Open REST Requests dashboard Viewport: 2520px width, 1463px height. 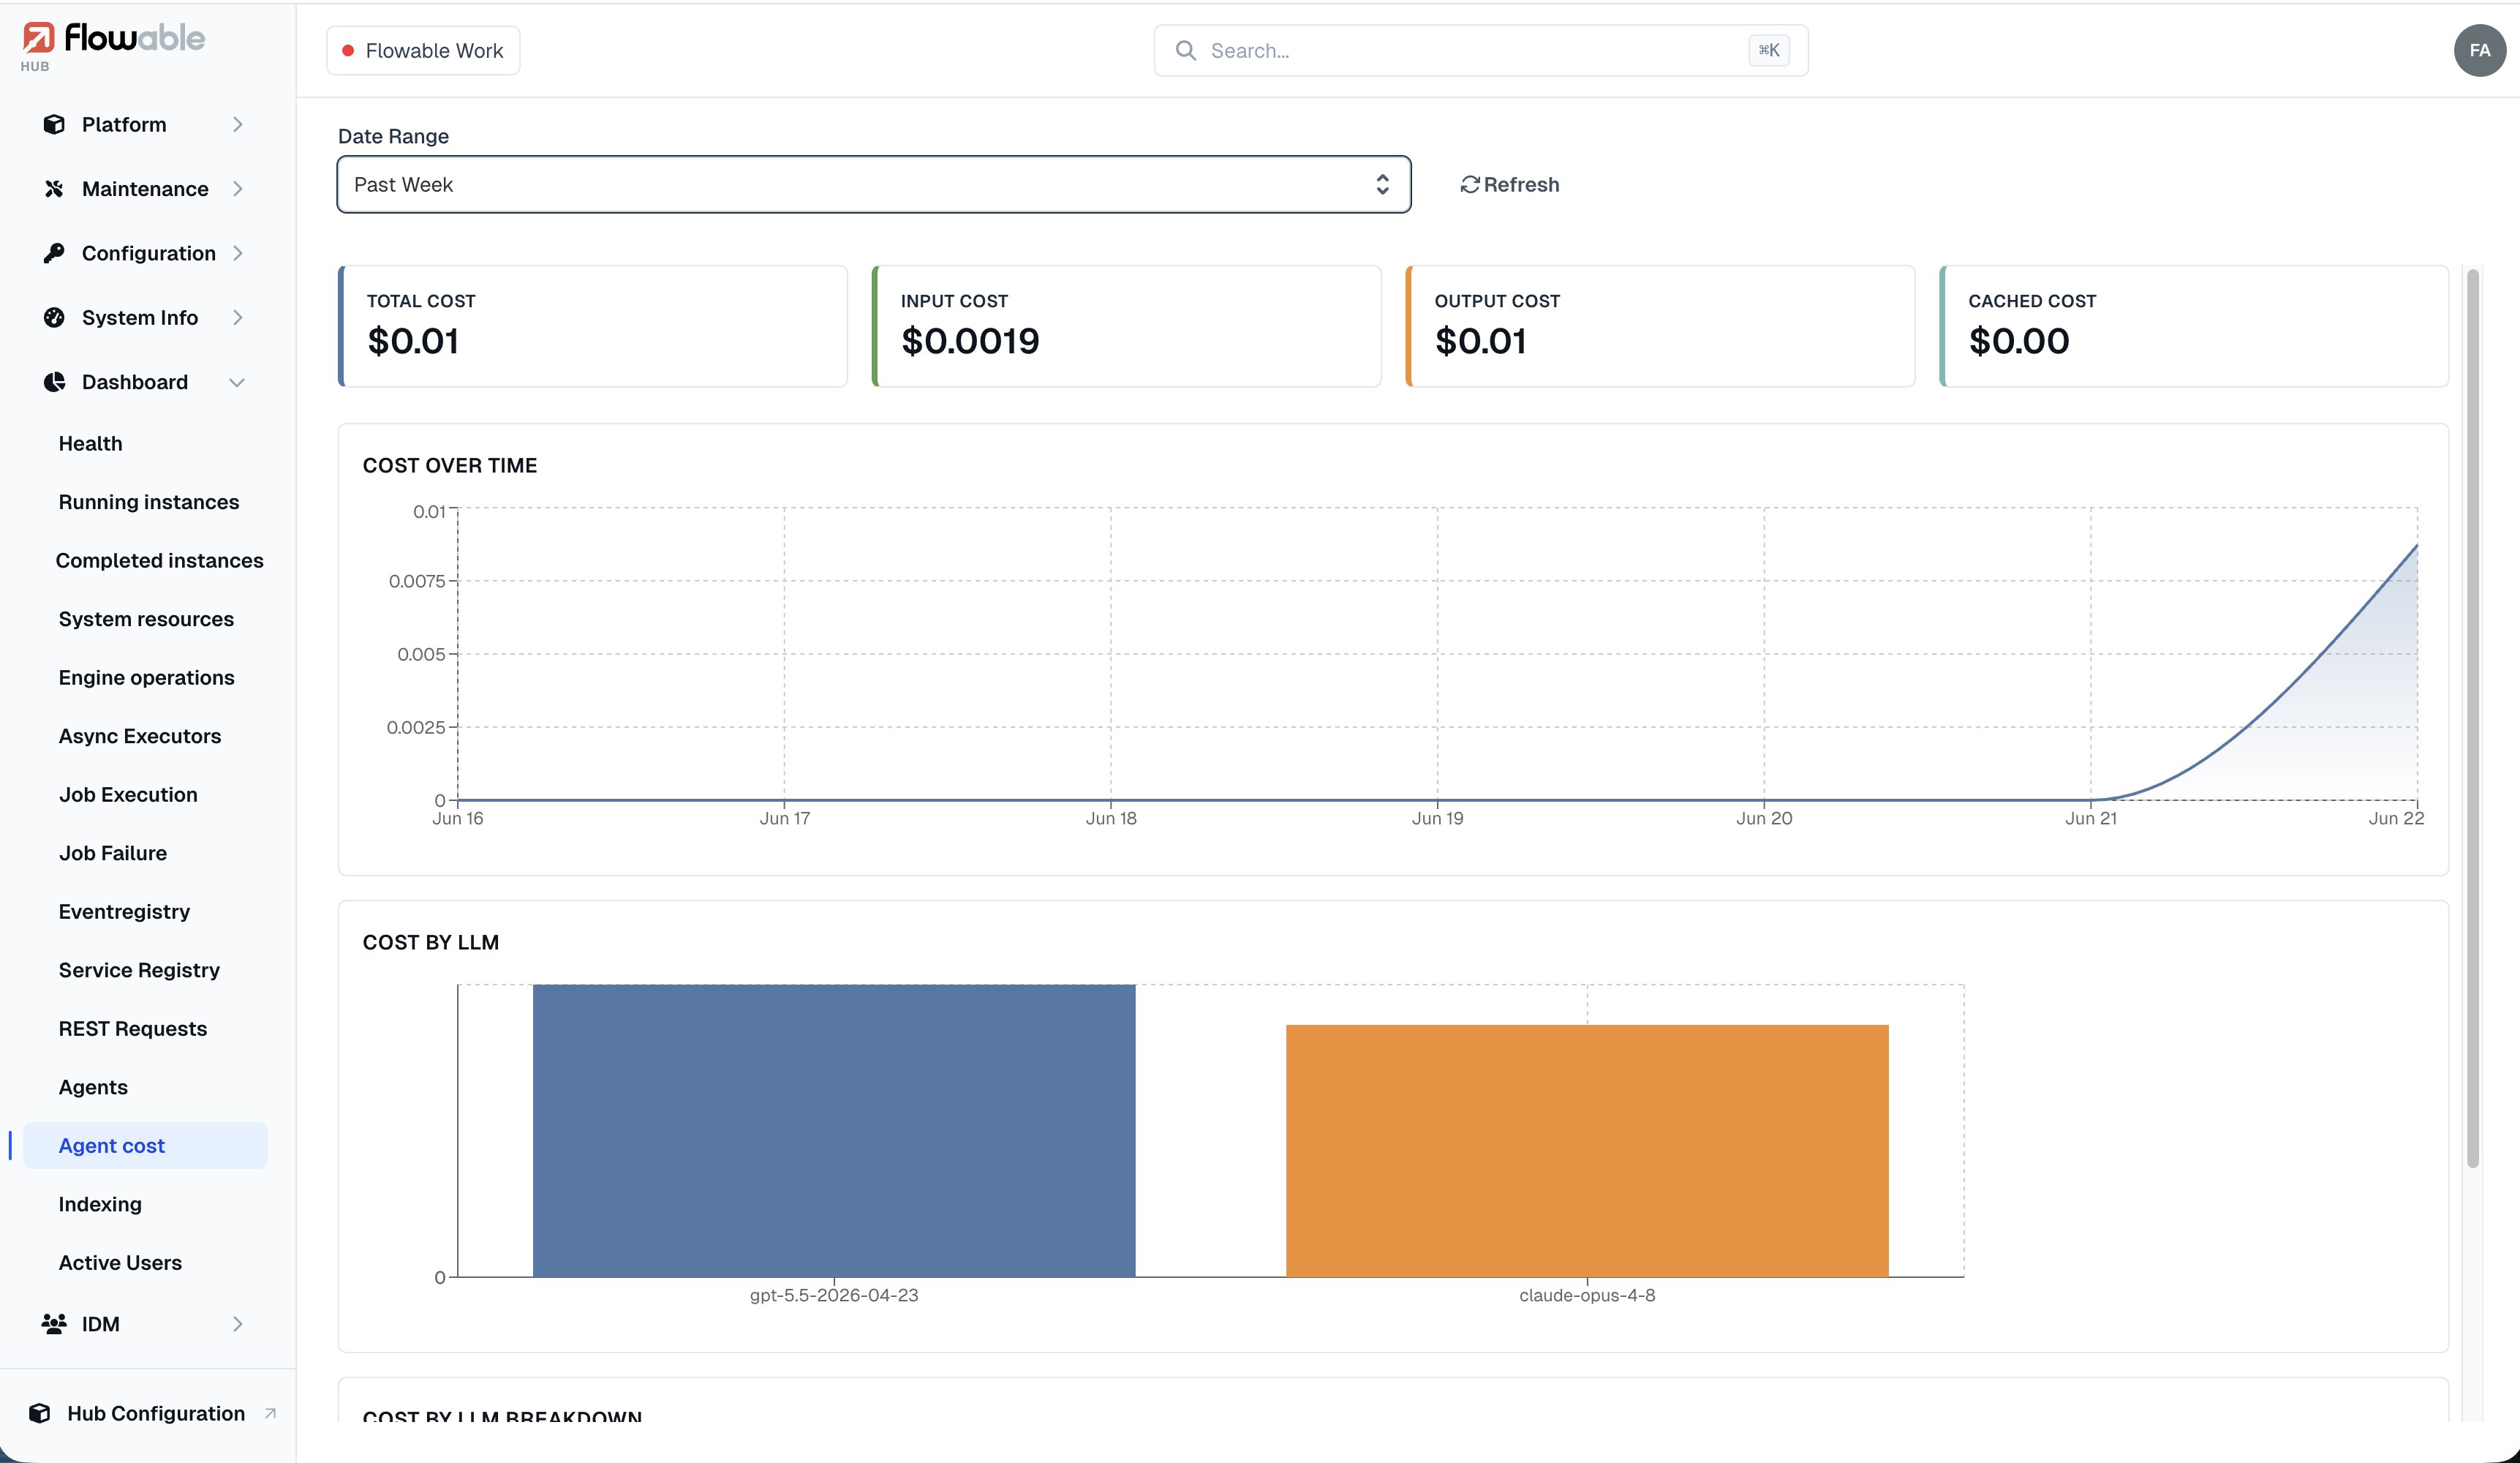coord(132,1028)
